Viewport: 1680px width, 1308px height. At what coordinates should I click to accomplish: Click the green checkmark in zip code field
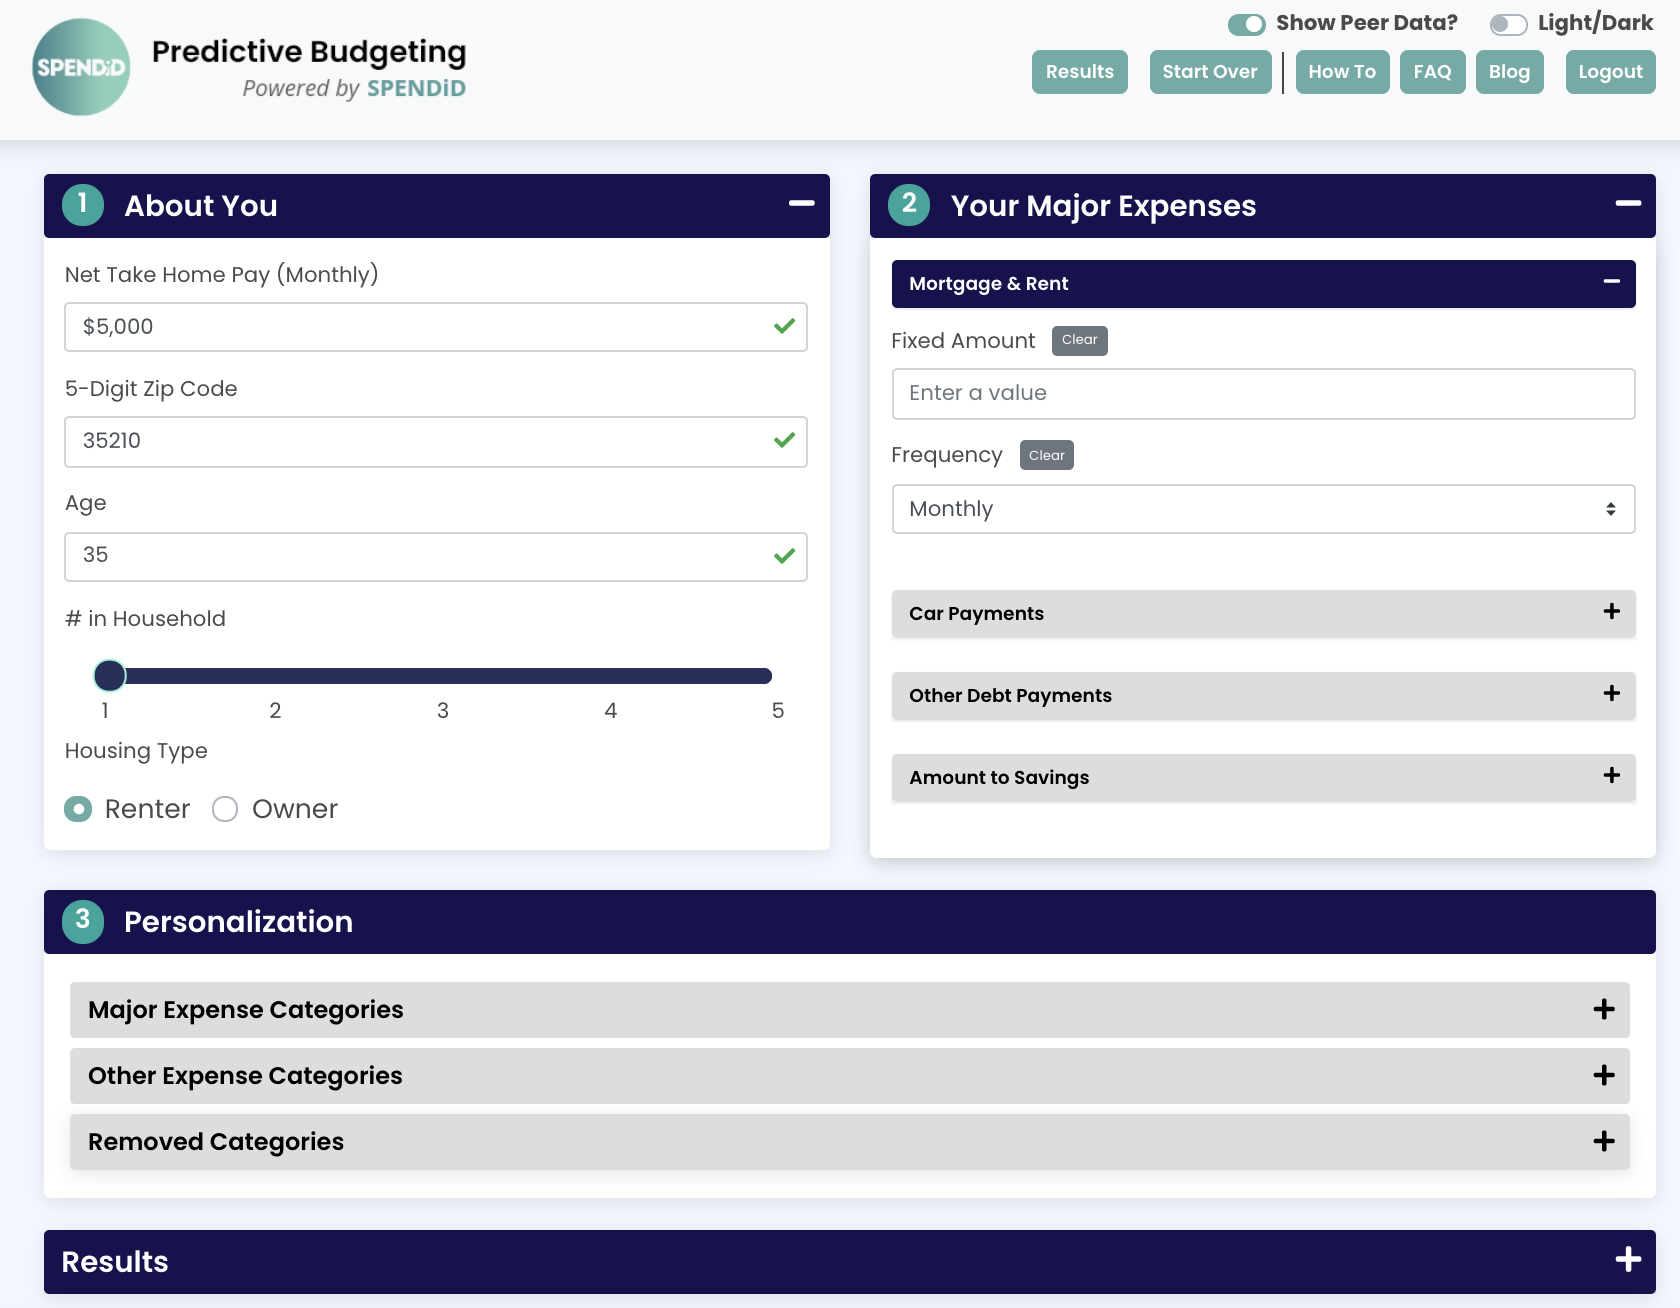point(784,440)
